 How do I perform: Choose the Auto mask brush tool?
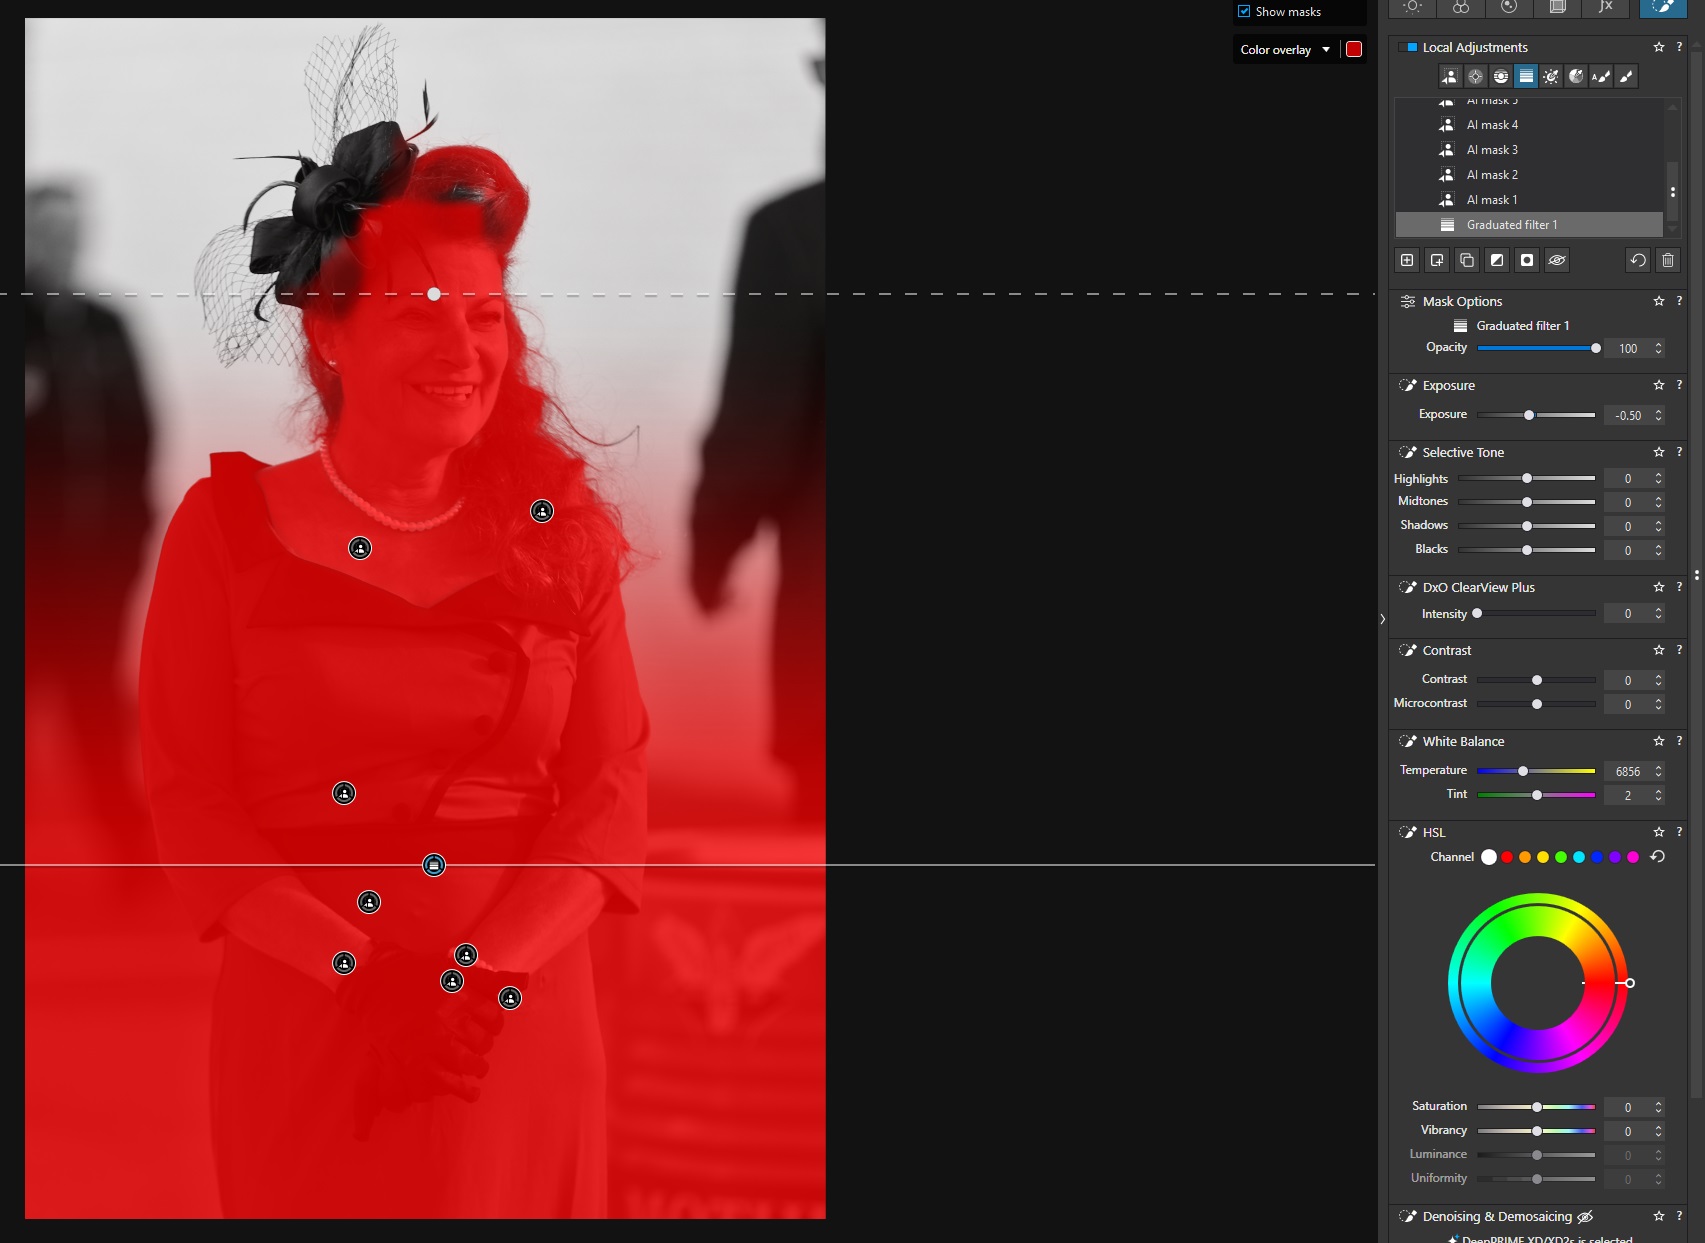coord(1601,77)
